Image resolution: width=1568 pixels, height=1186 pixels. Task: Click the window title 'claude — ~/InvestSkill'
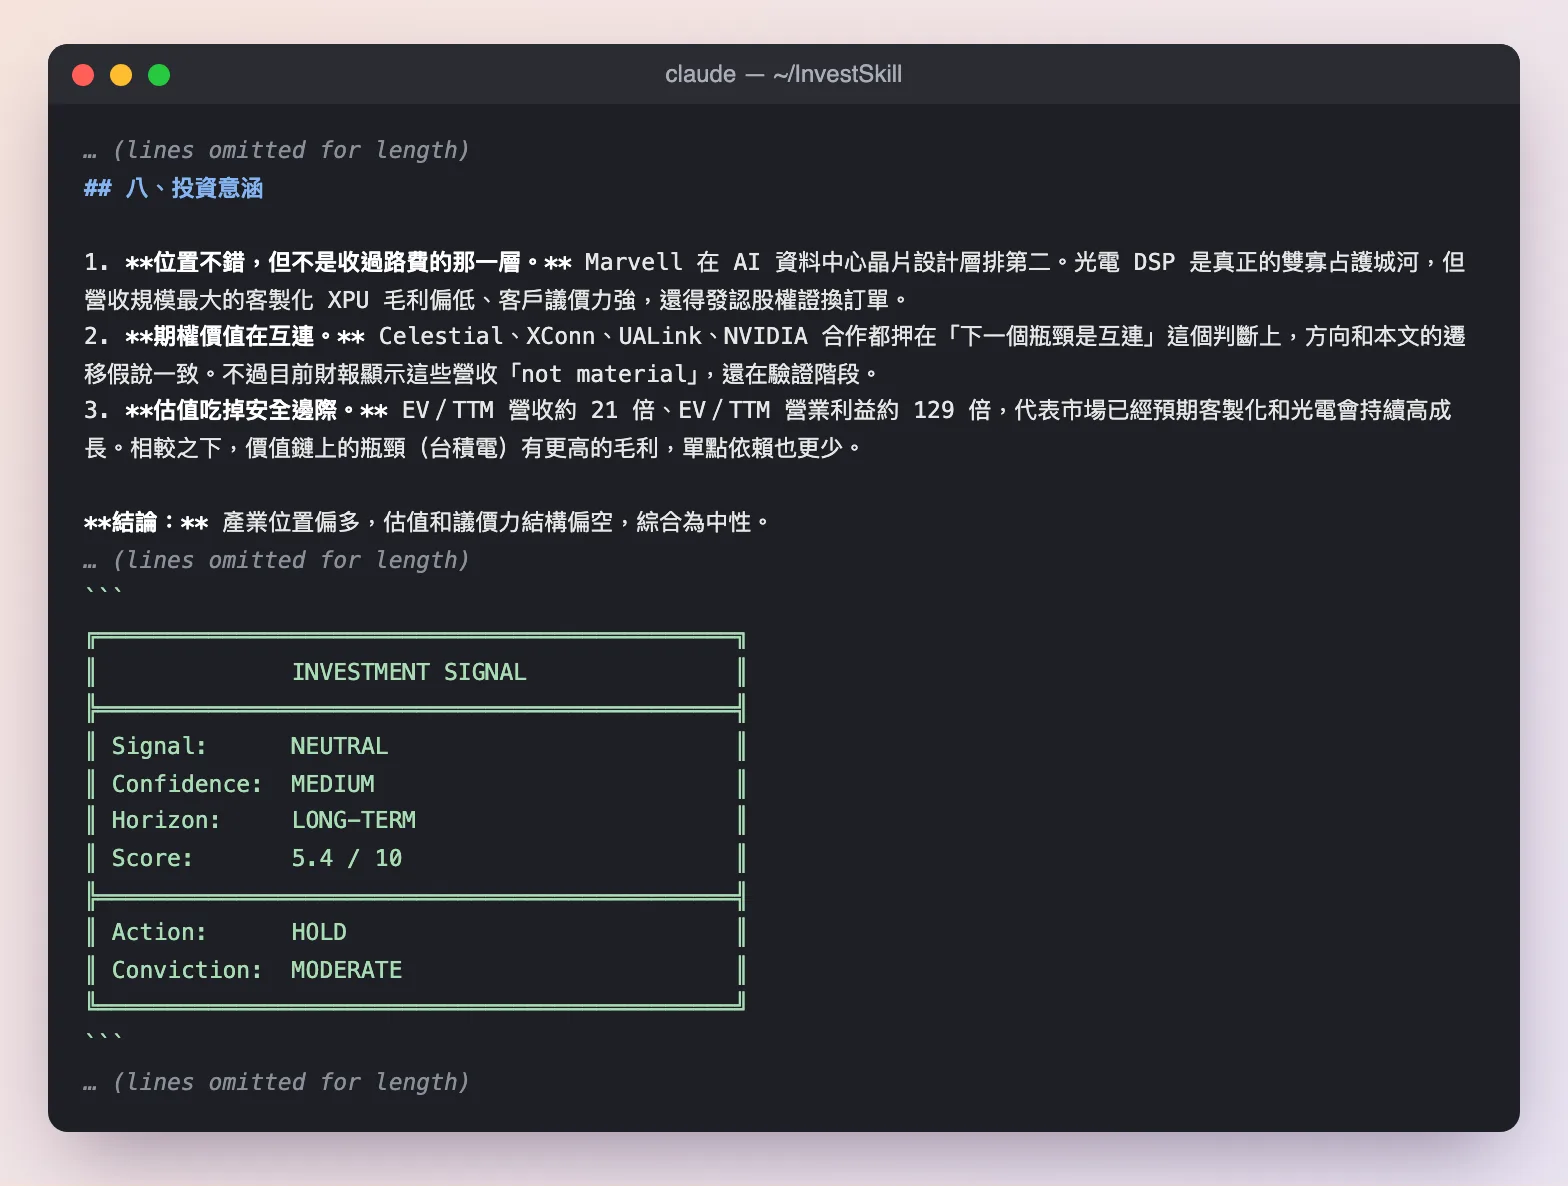point(783,74)
